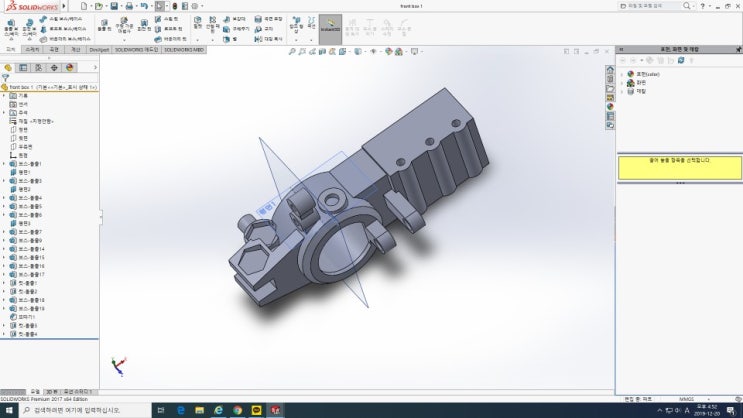Click the Open file icon
Screen dimensions: 743x418
point(99,6)
